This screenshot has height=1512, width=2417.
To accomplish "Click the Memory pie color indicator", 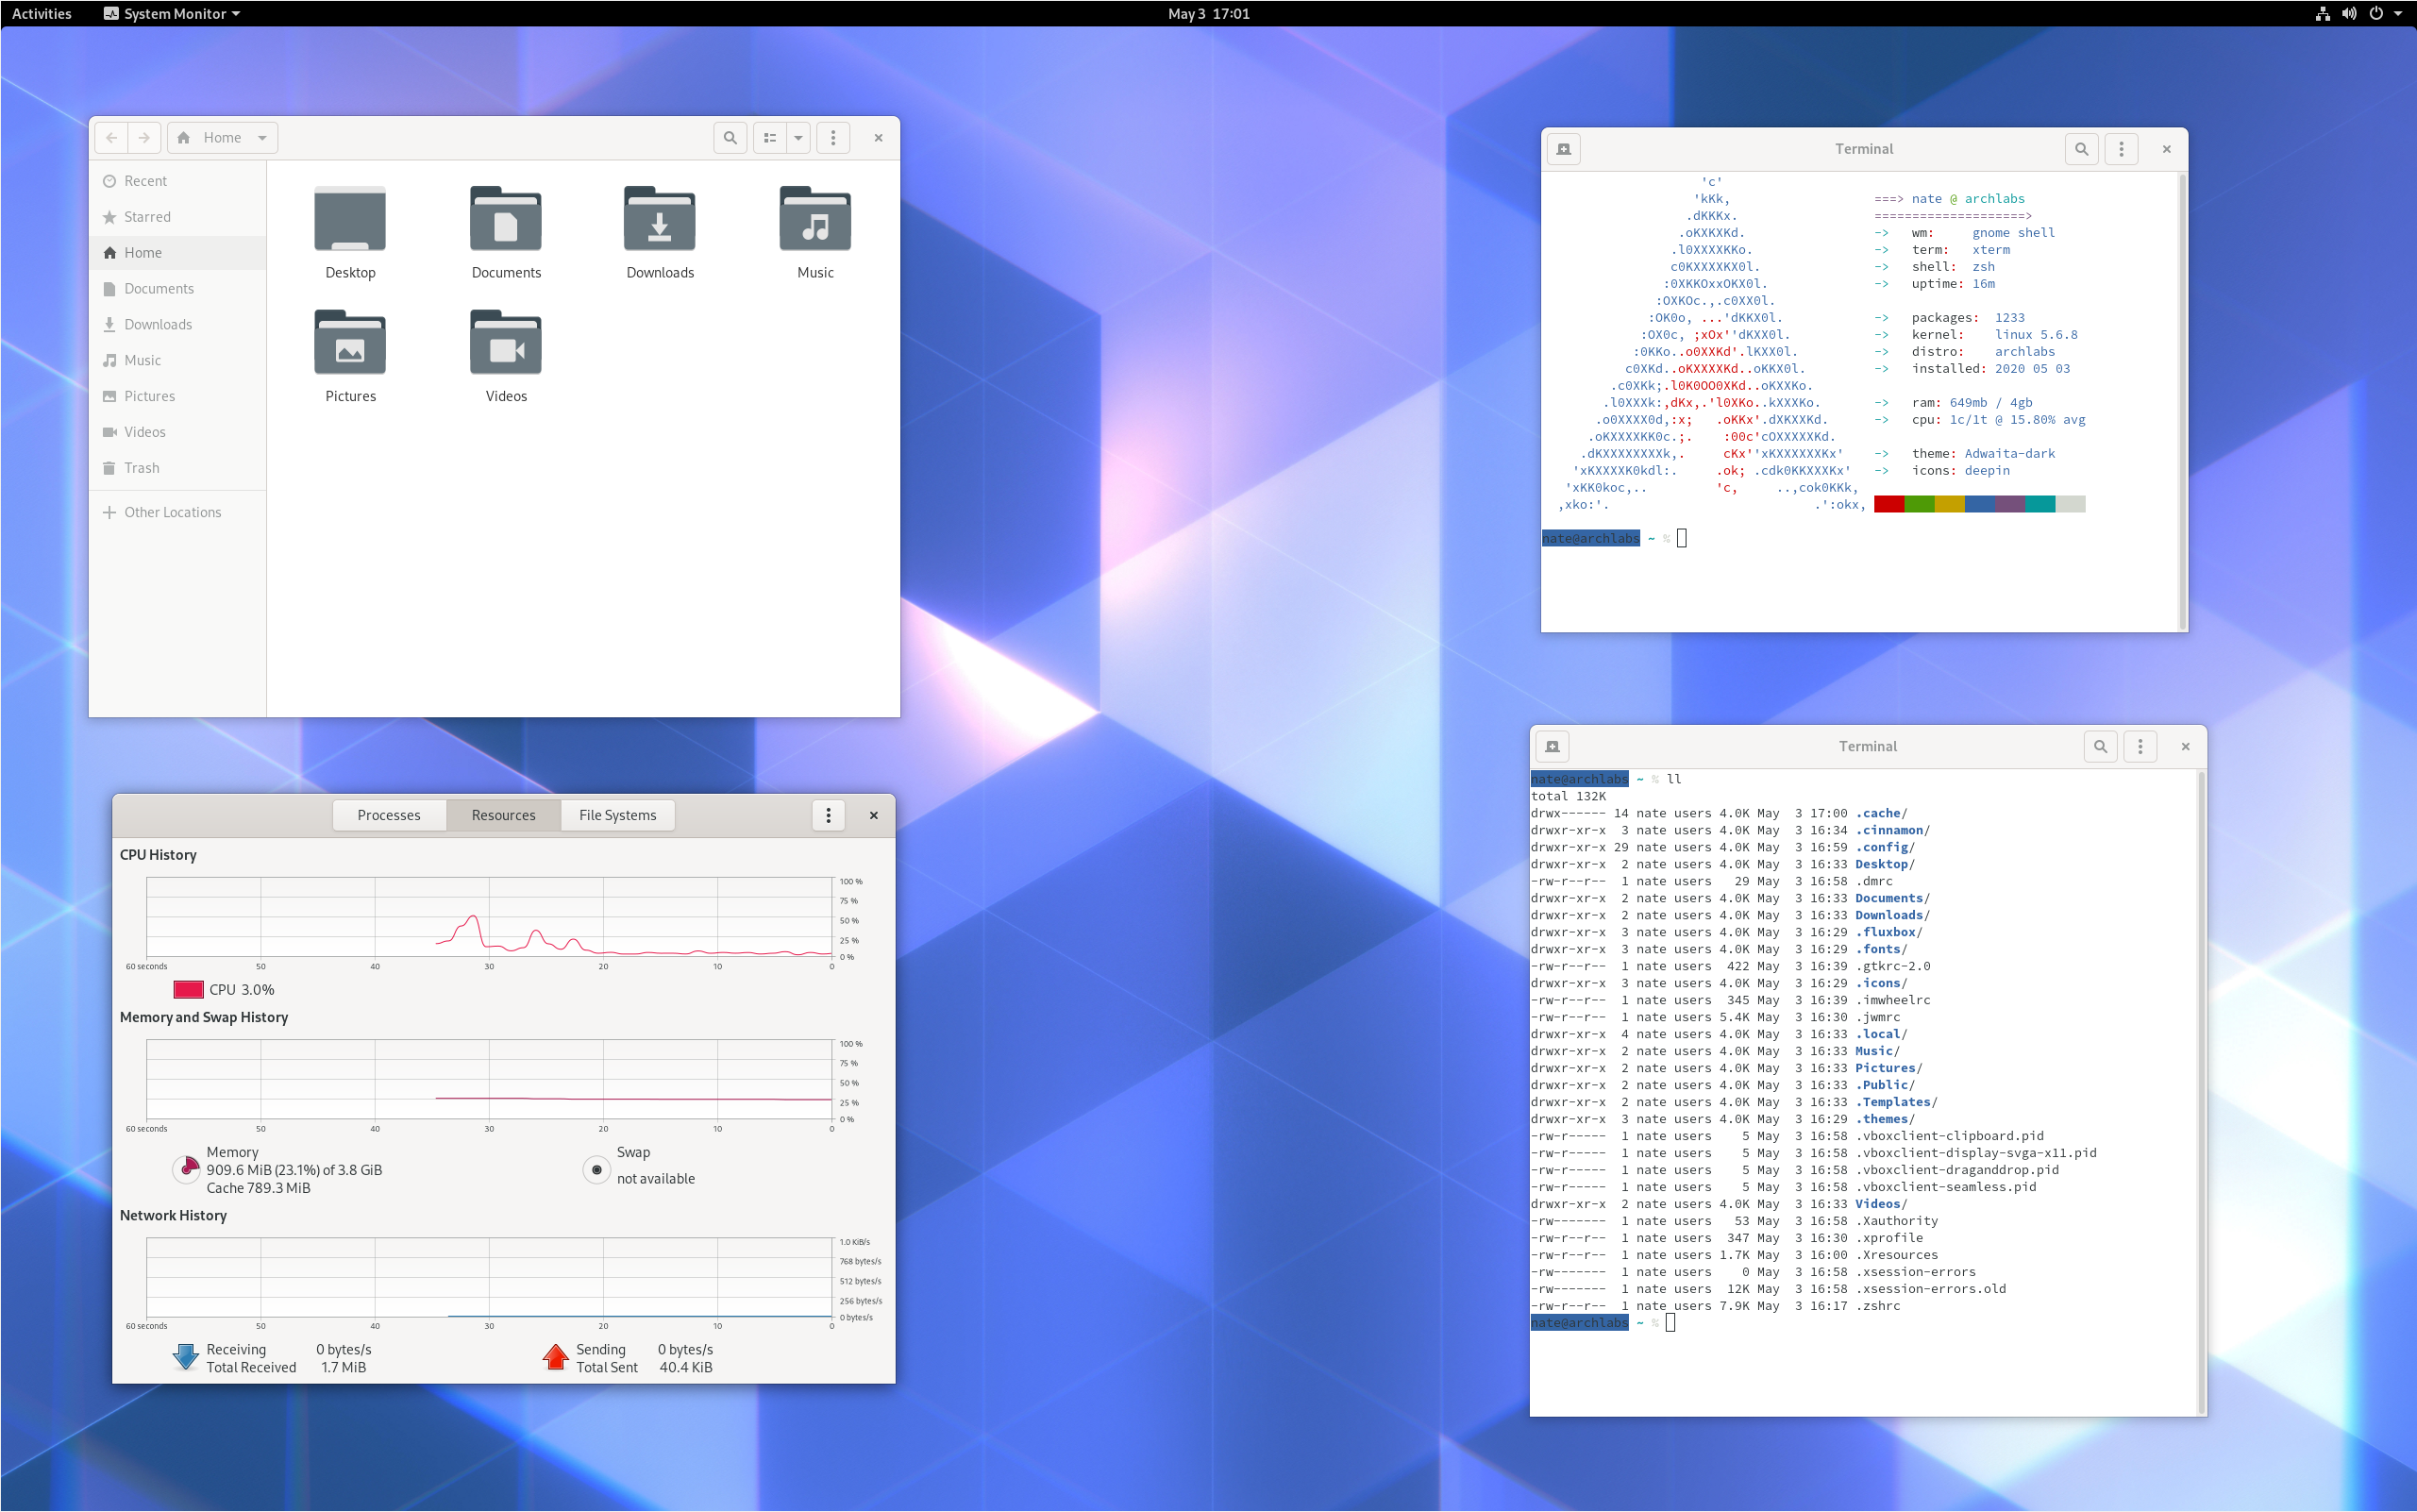I will click(187, 1169).
